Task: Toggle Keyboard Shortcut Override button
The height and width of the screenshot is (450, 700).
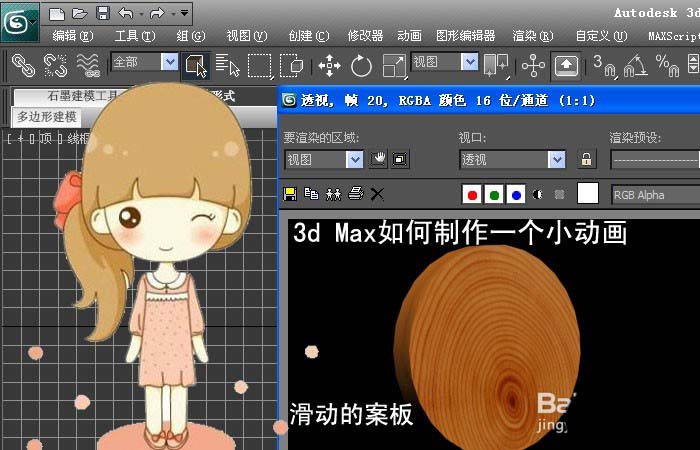Action: 566,66
